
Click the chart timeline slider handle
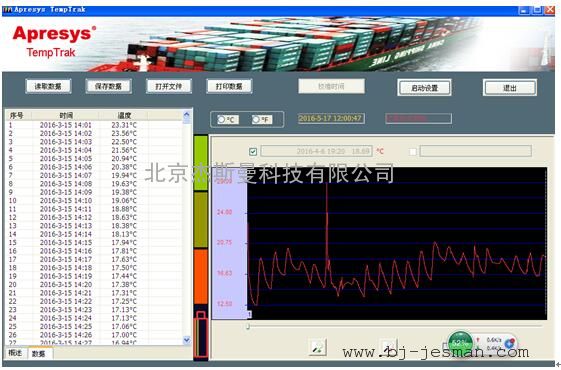248,326
